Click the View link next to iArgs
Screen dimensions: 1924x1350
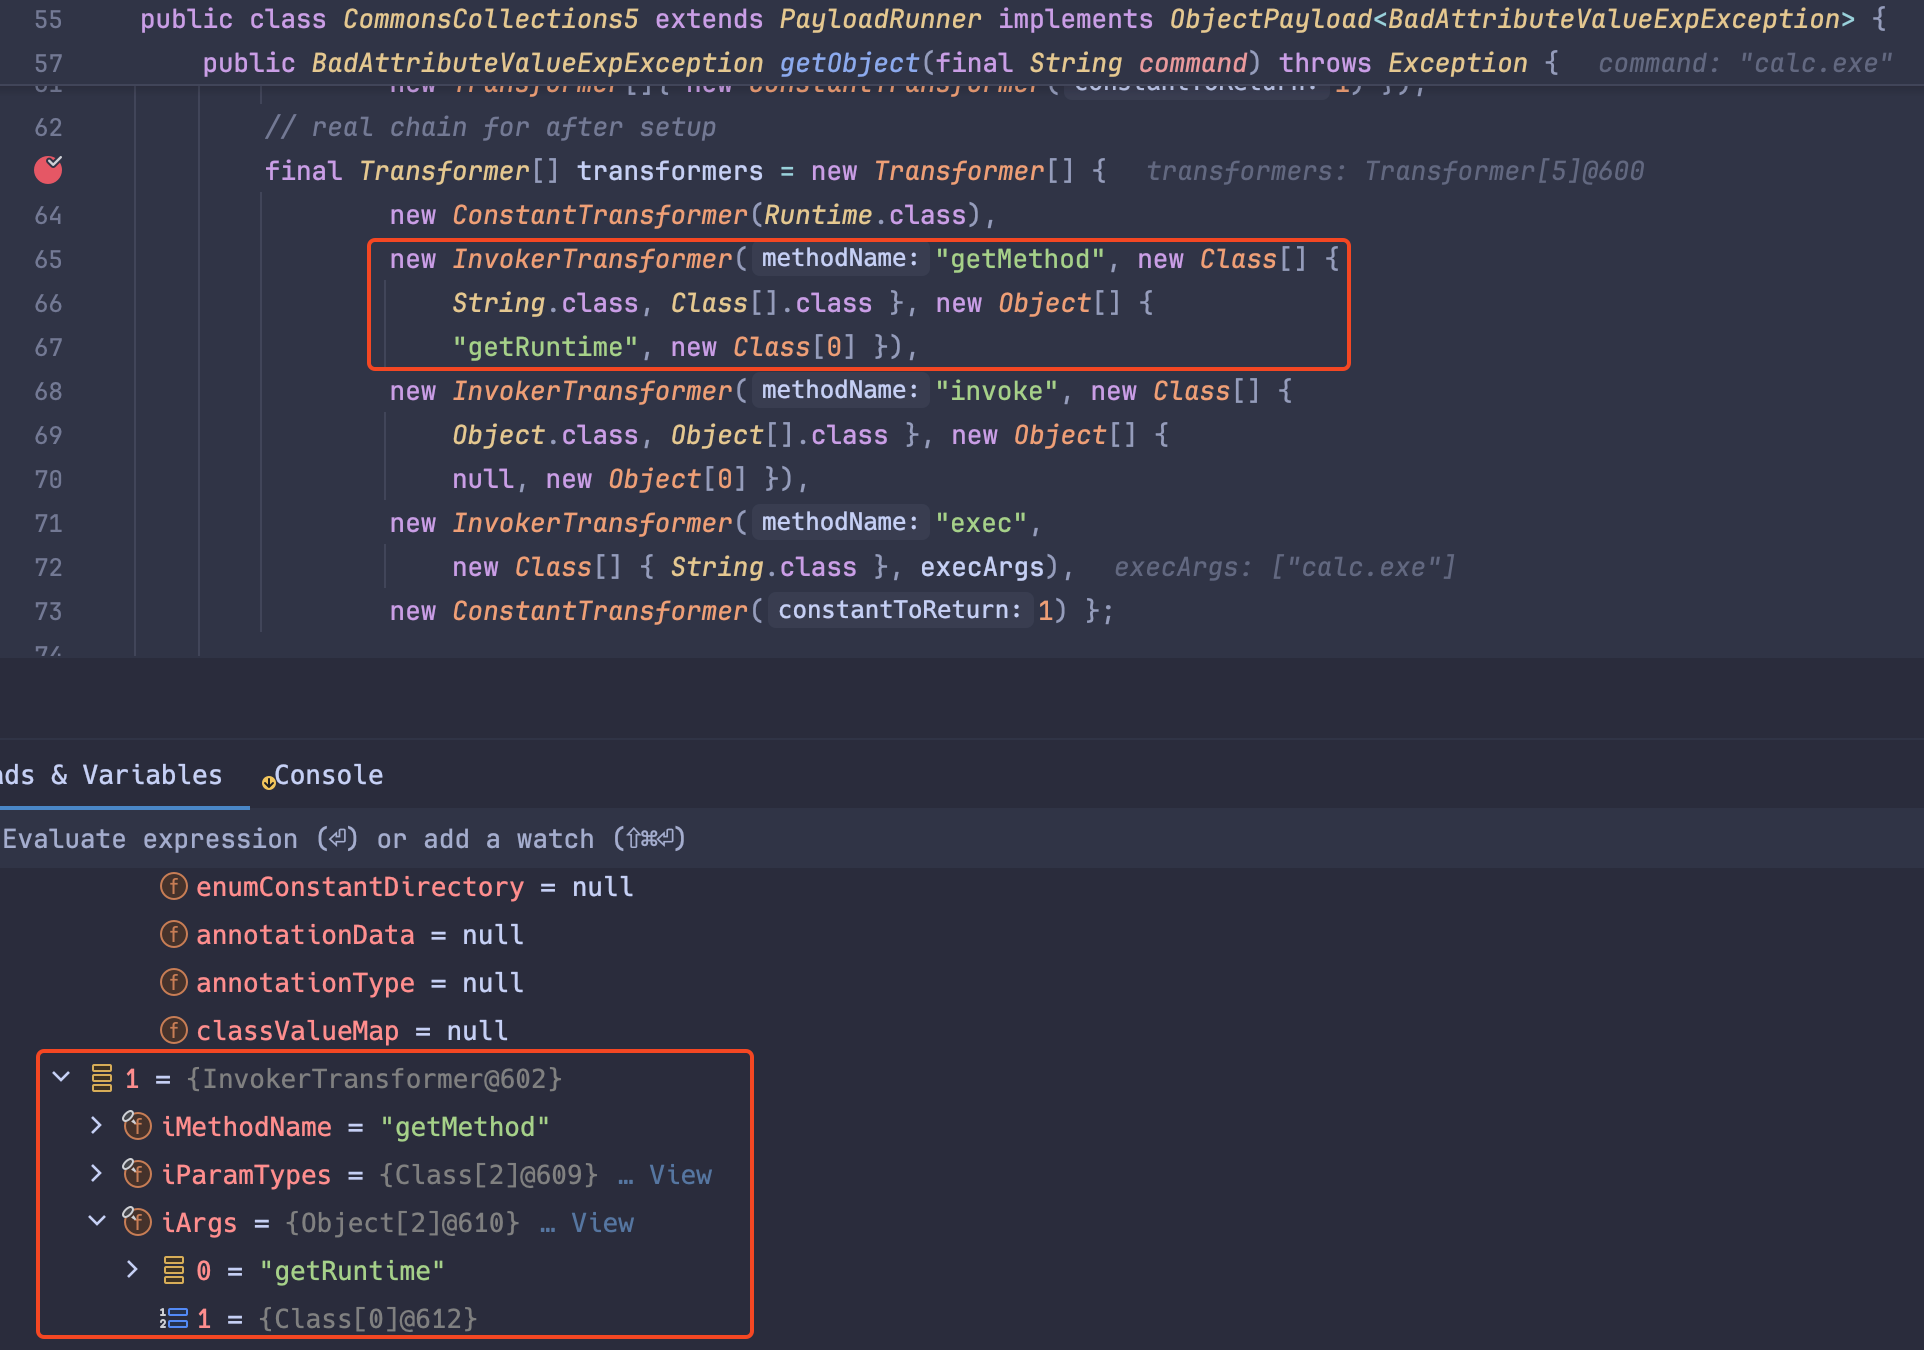[x=601, y=1222]
